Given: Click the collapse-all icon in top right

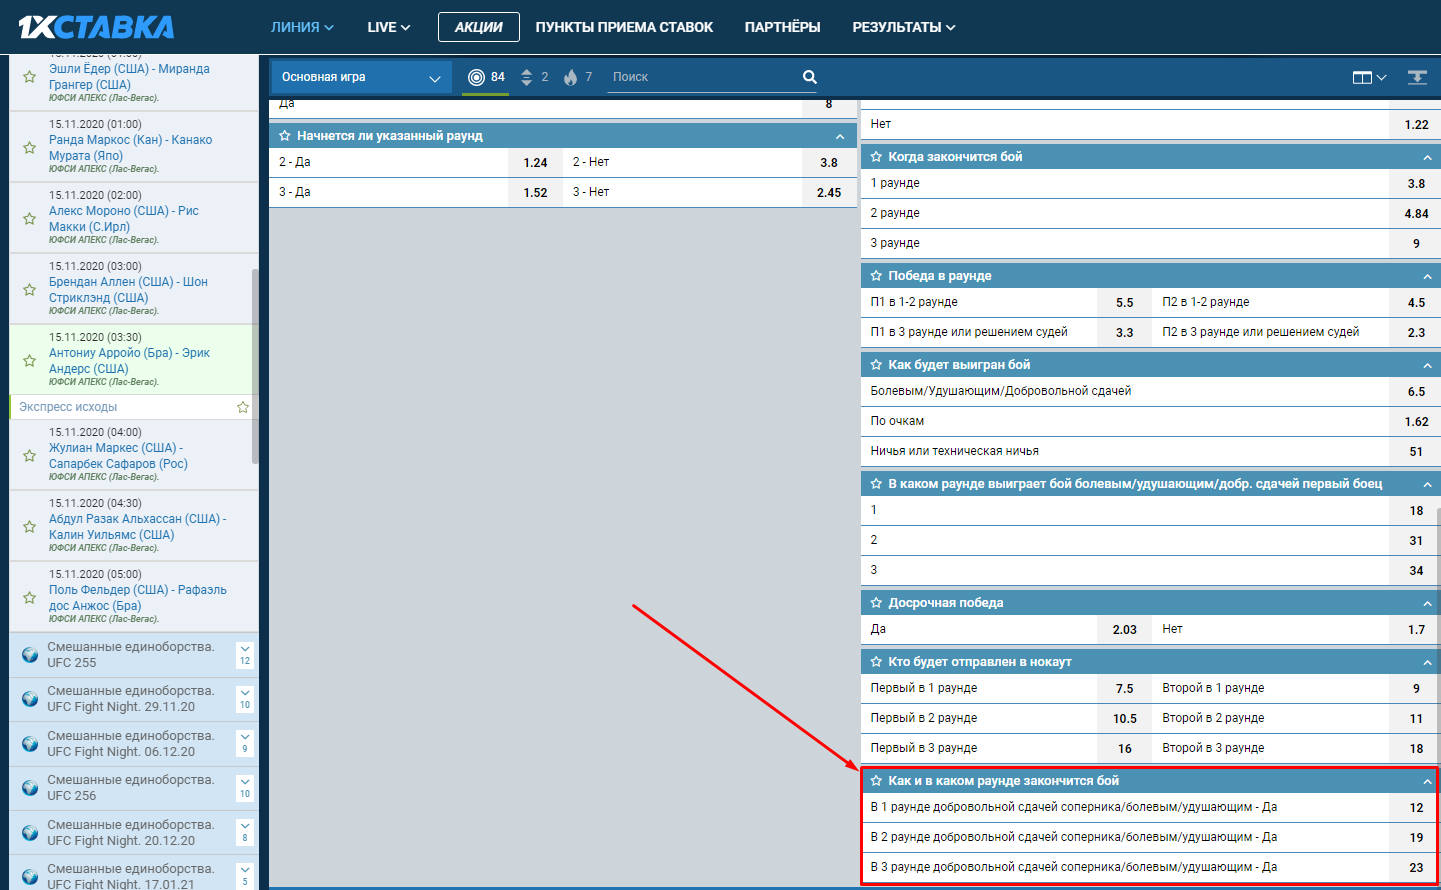Looking at the screenshot, I should coord(1417,77).
